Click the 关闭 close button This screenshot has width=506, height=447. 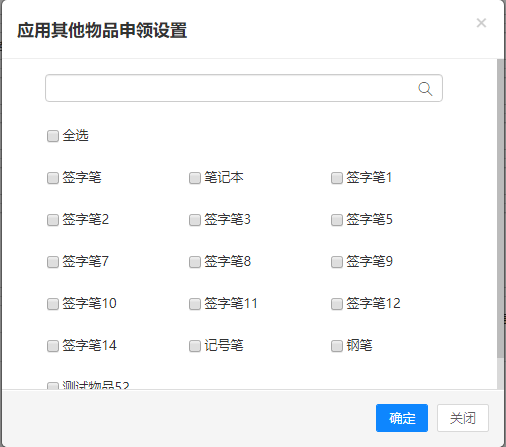click(463, 418)
